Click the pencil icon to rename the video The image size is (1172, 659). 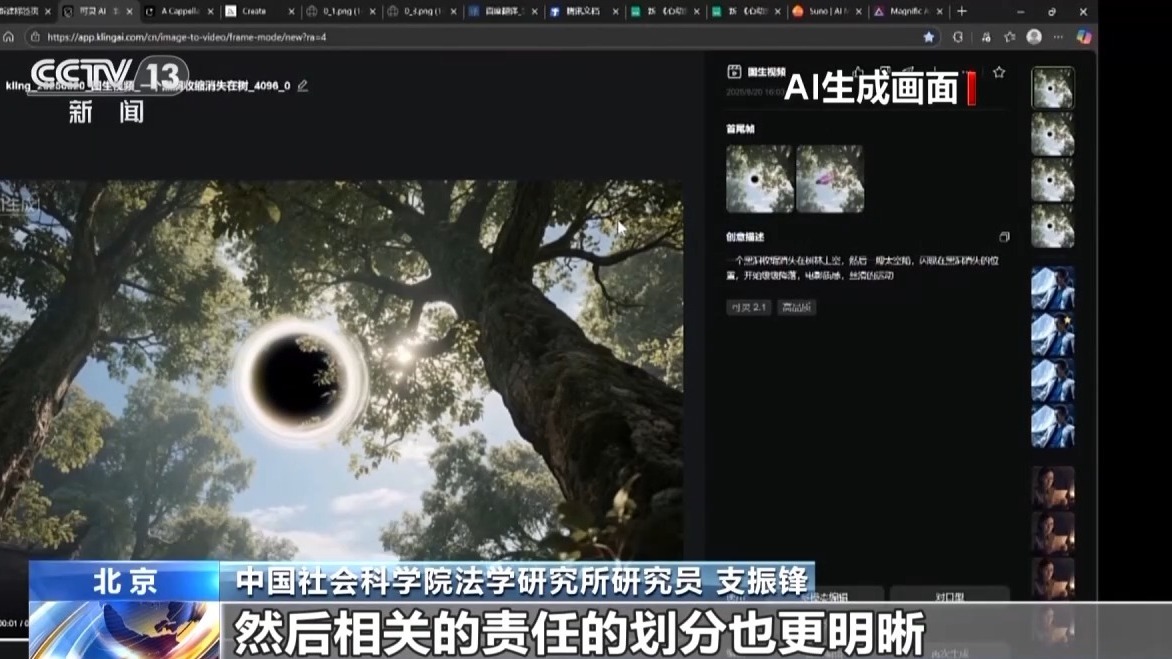click(303, 86)
